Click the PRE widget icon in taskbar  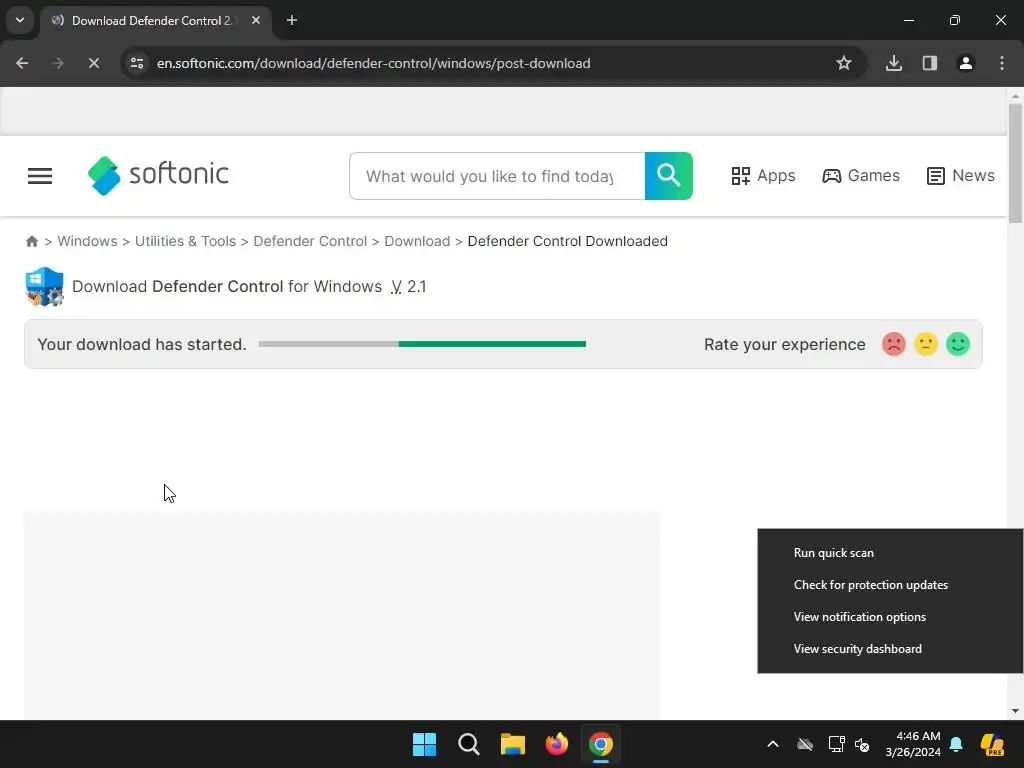coord(993,744)
